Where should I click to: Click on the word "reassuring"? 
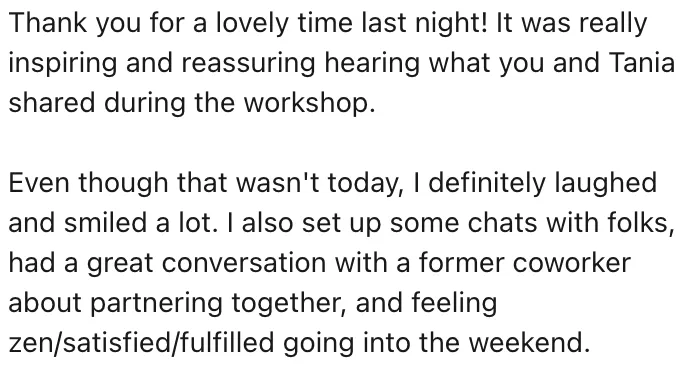(x=248, y=64)
